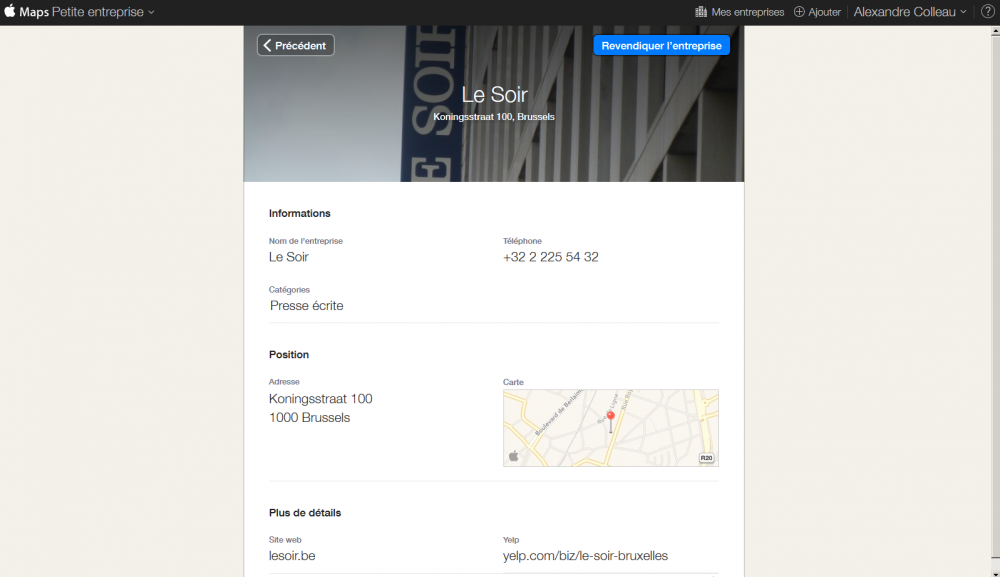Click the Plus de détails heading
The width and height of the screenshot is (1000, 577).
[x=305, y=513]
